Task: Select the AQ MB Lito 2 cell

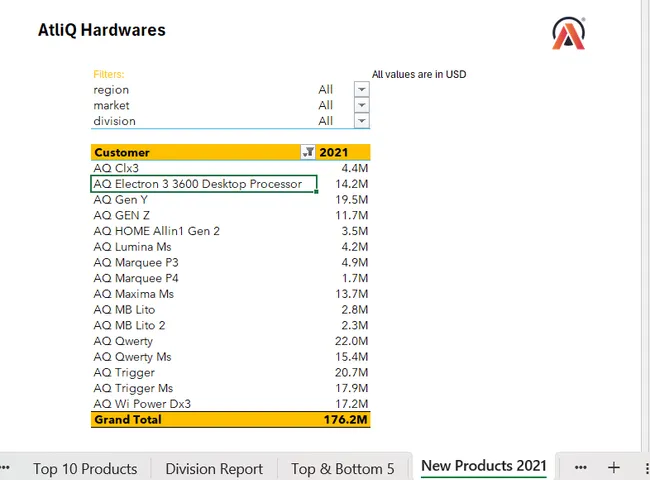Action: click(204, 326)
